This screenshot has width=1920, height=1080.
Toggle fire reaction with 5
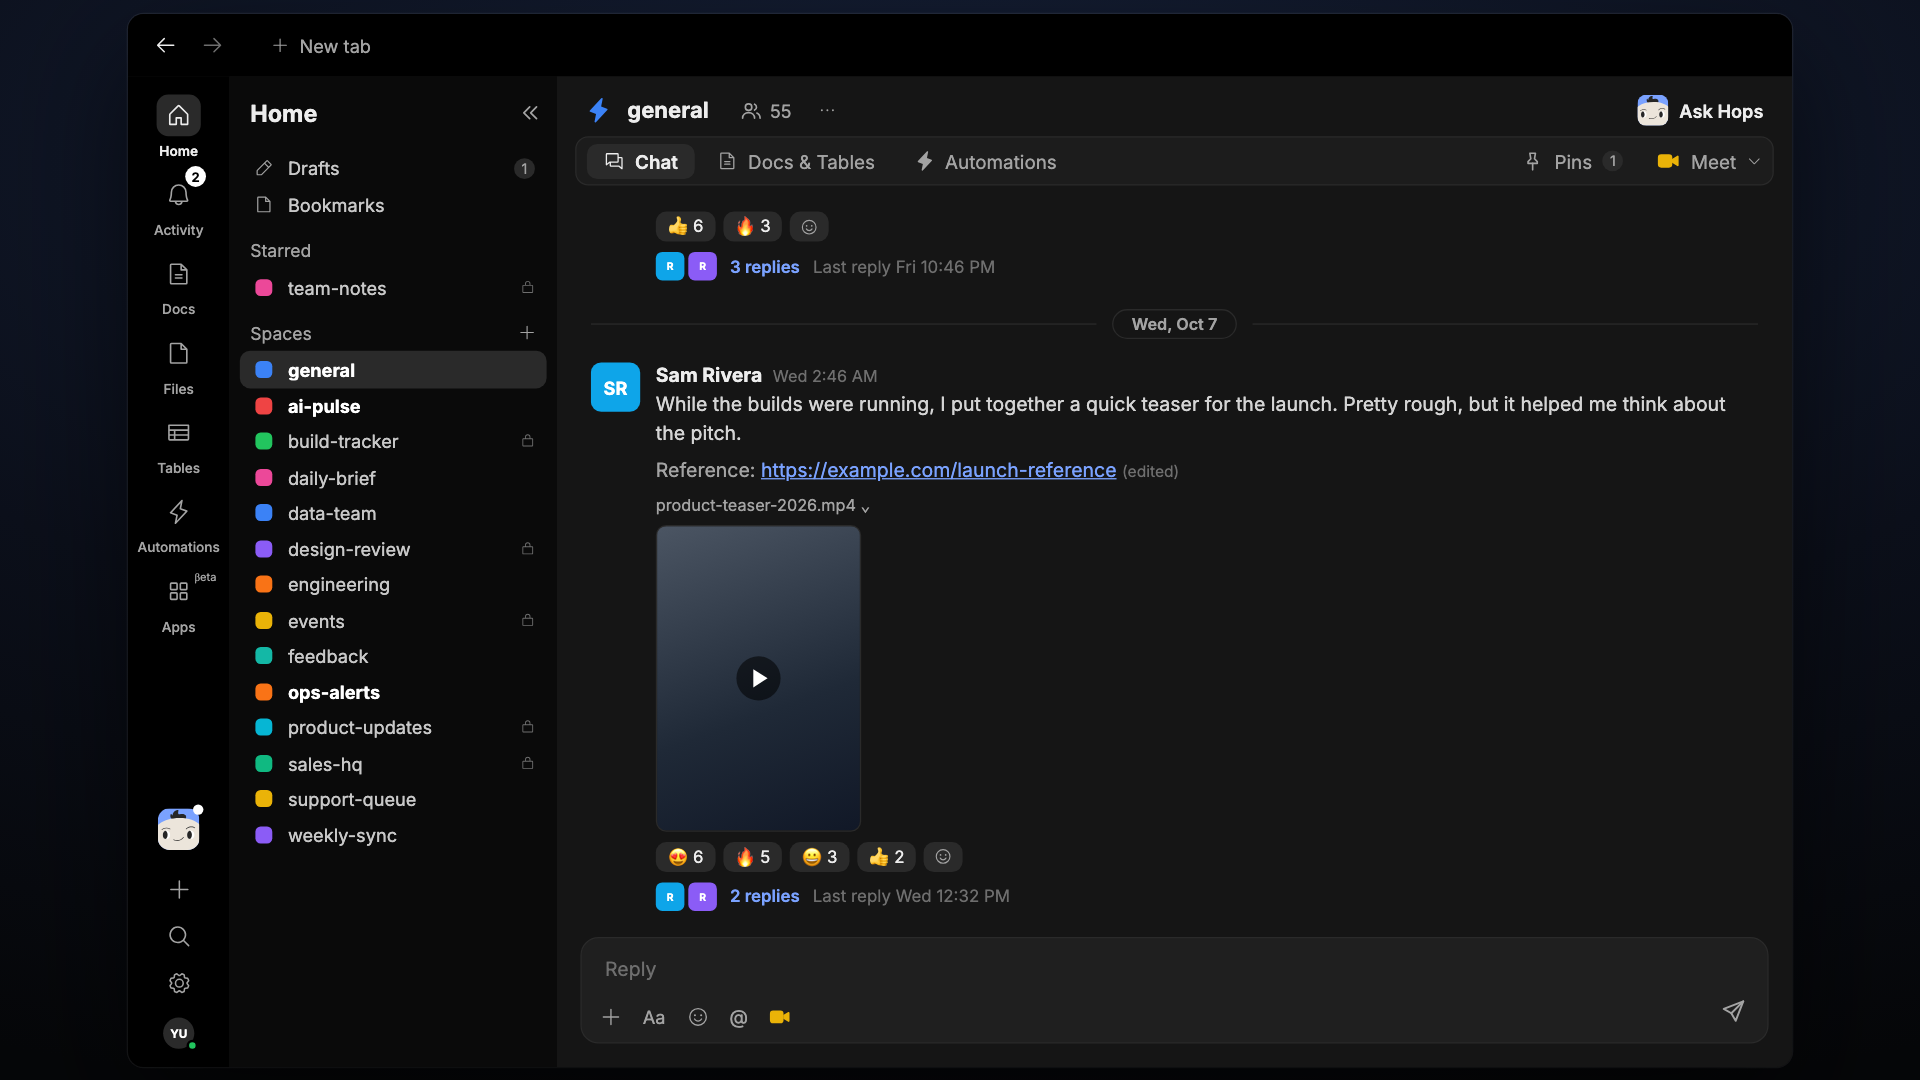(x=753, y=857)
